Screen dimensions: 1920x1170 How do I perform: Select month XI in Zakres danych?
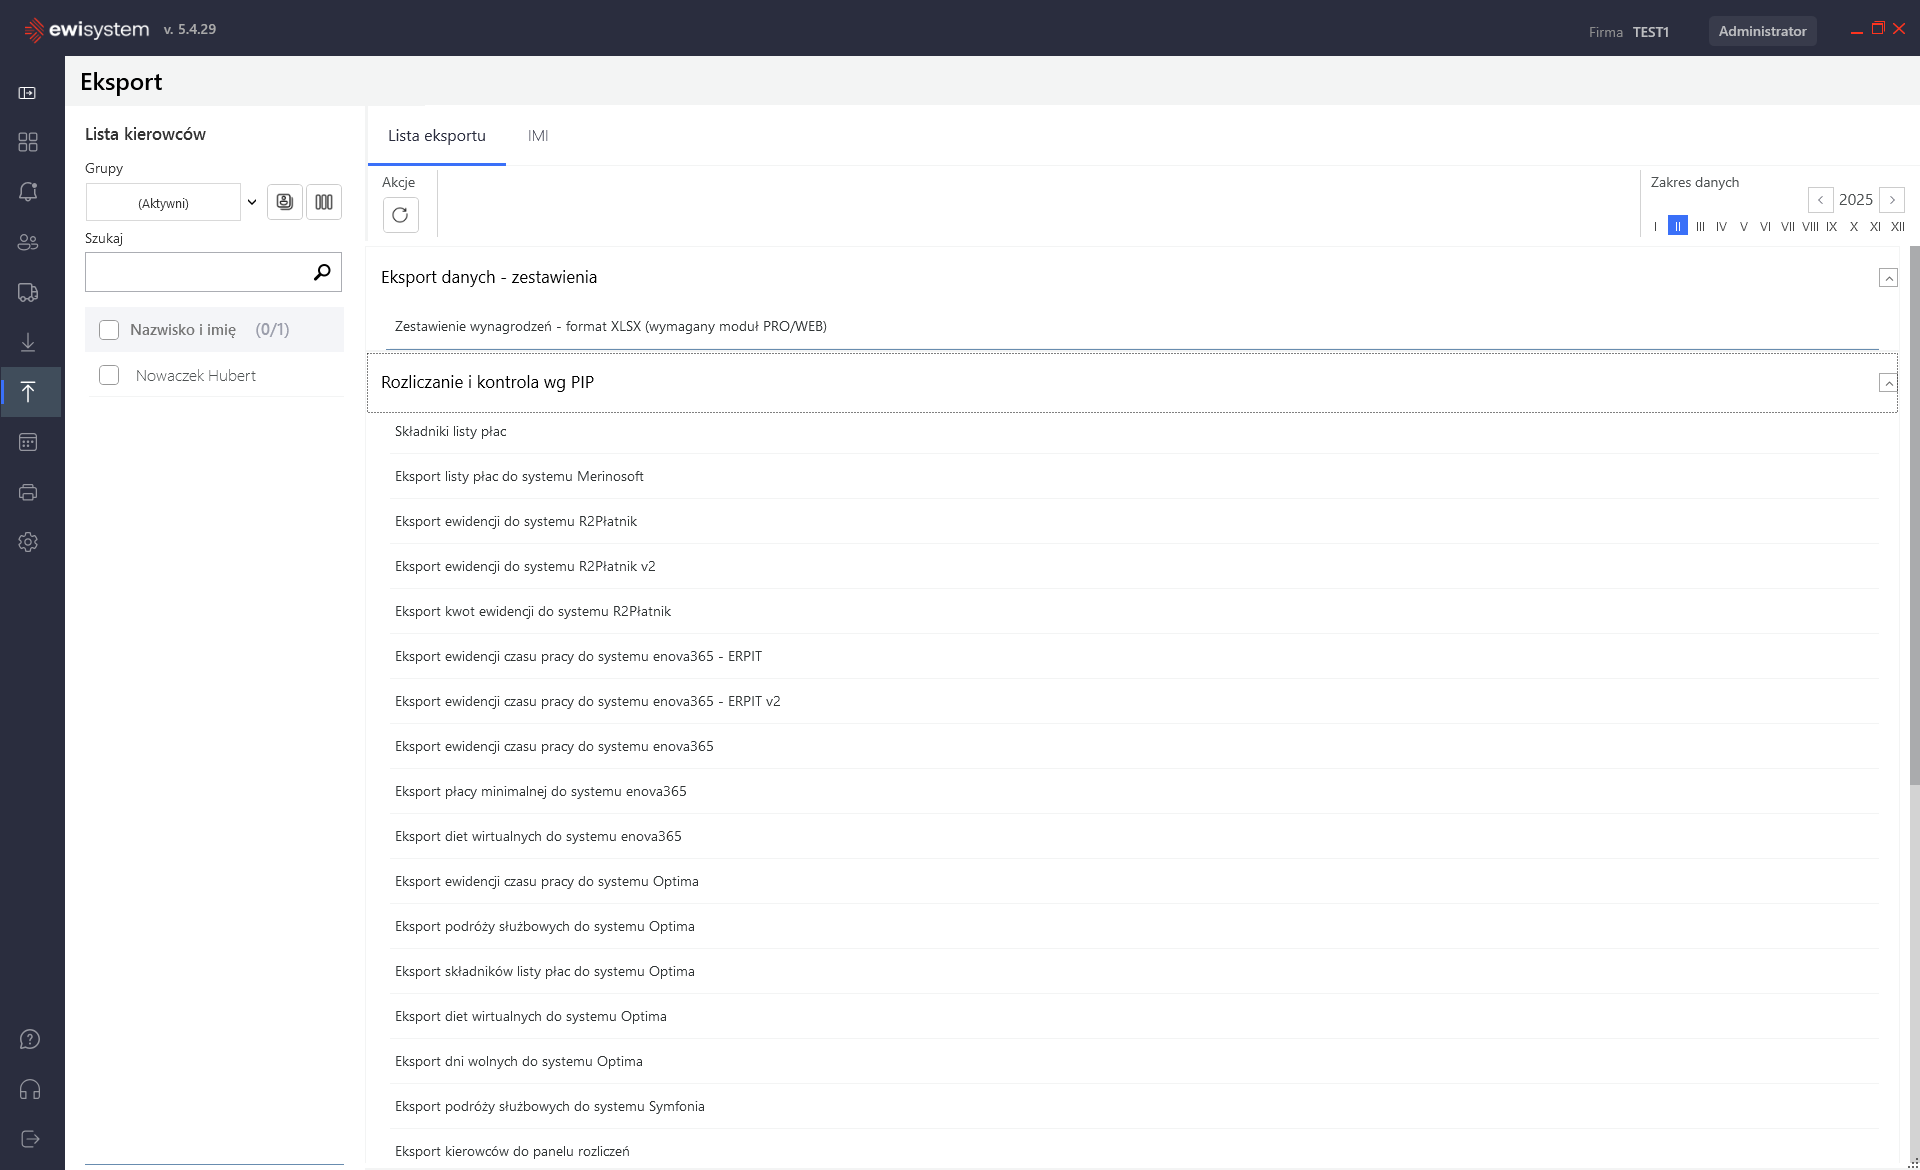coord(1875,226)
